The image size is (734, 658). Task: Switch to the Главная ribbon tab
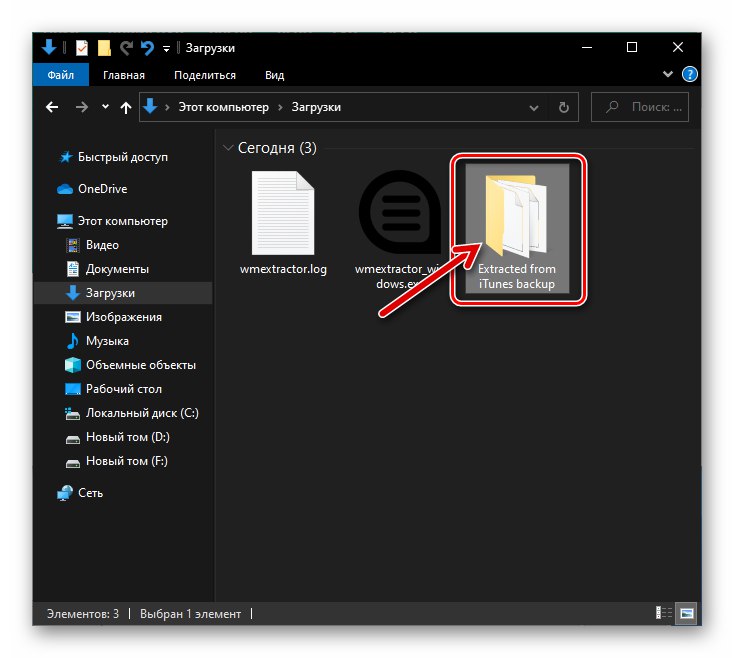click(124, 75)
